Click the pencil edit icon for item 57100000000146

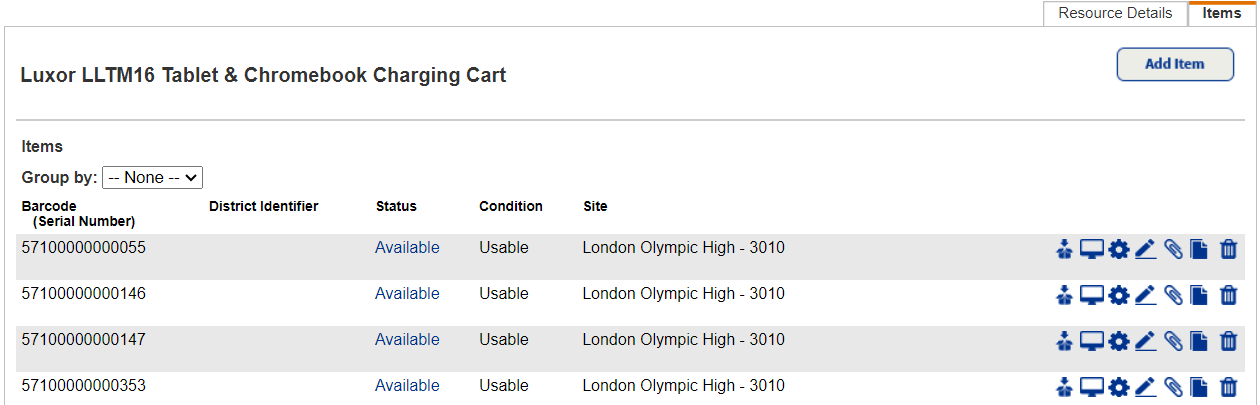tap(1146, 295)
